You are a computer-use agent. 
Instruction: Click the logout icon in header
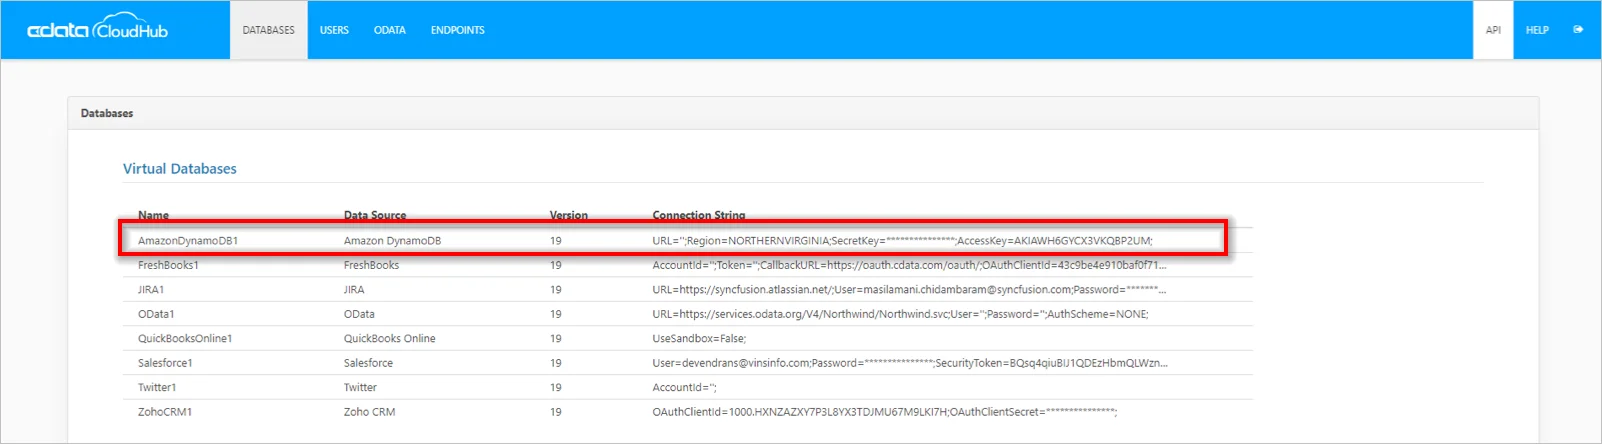pyautogui.click(x=1578, y=30)
